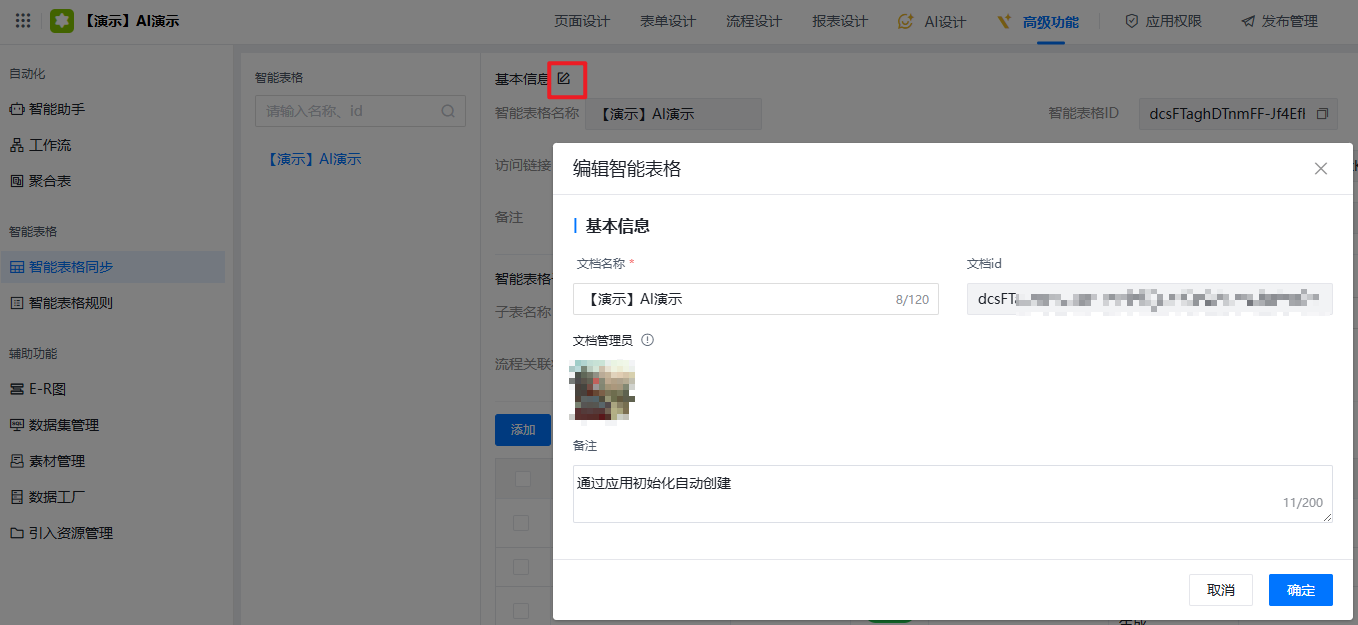Click the edit pencil icon beside 基本信息
The image size is (1358, 625).
[x=564, y=78]
